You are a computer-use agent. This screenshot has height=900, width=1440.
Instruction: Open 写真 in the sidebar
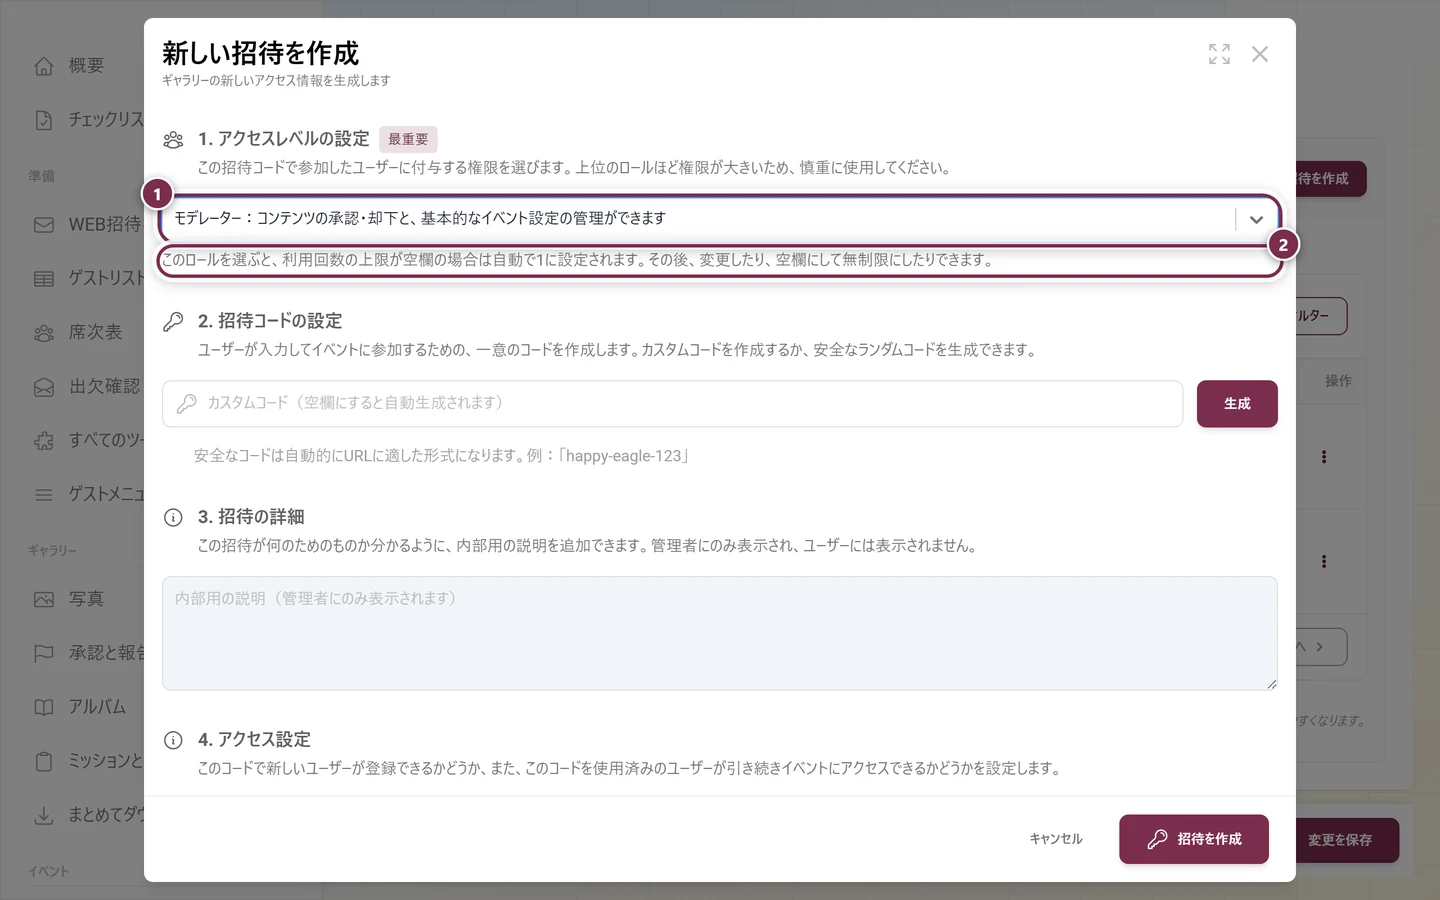[x=86, y=599]
